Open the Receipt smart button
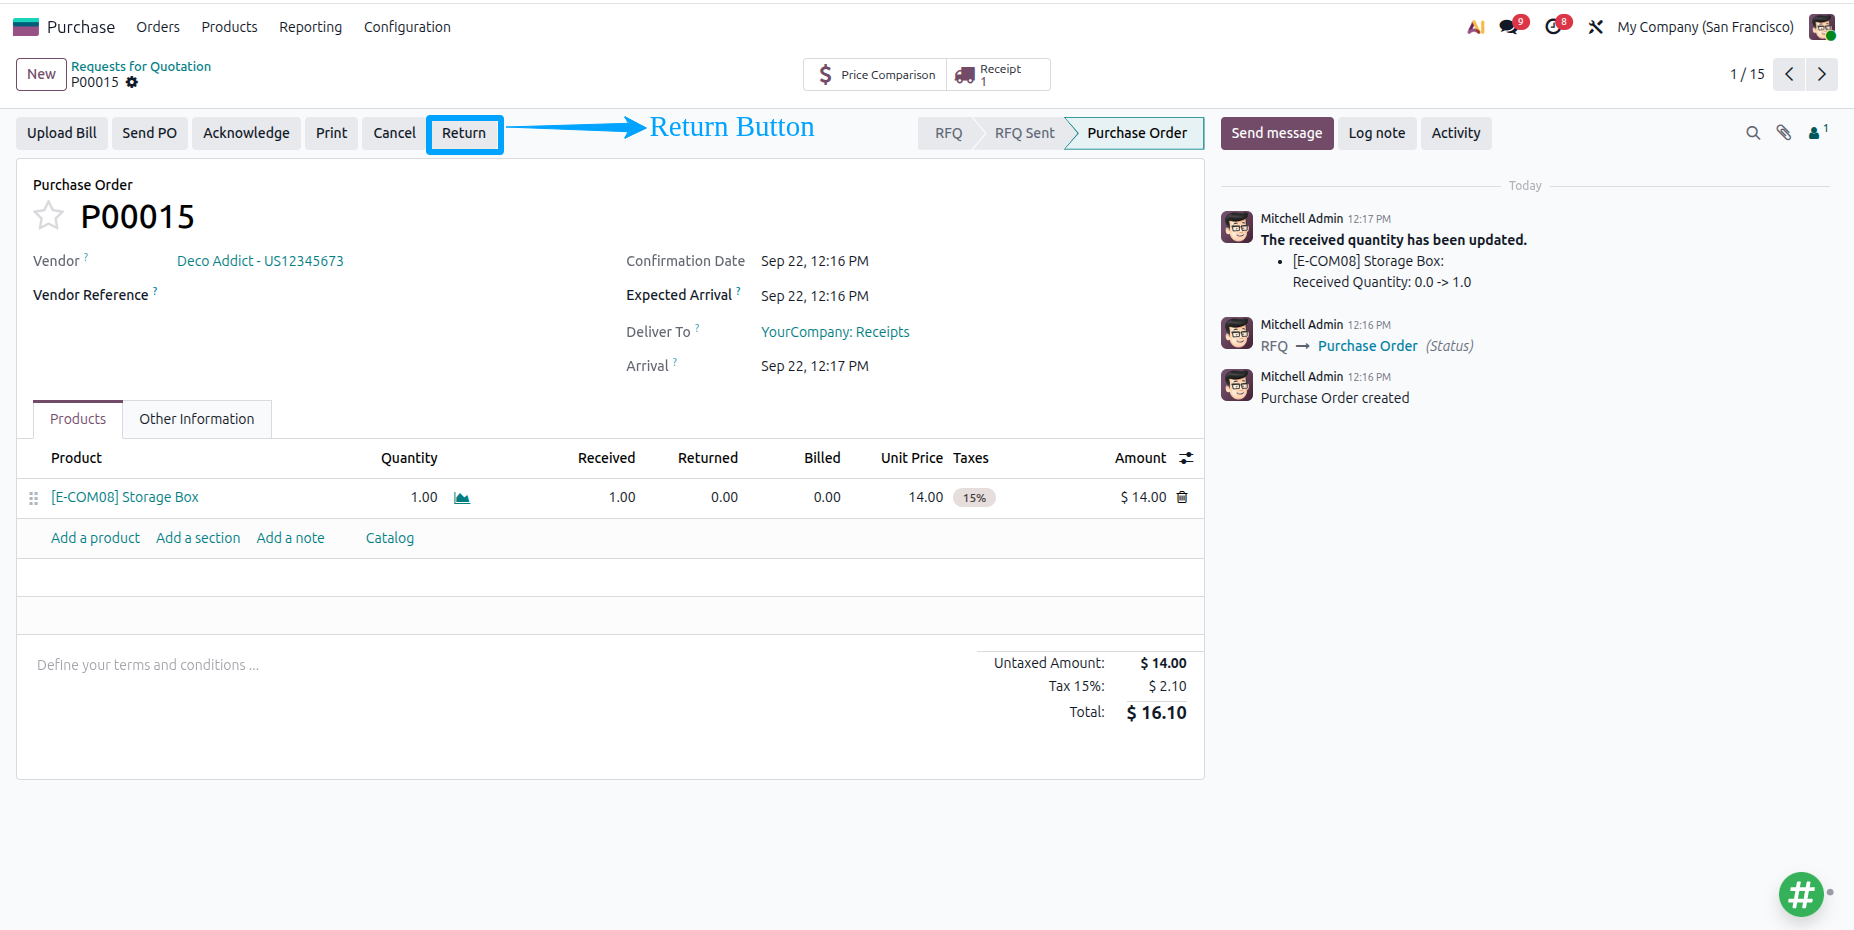 [998, 75]
